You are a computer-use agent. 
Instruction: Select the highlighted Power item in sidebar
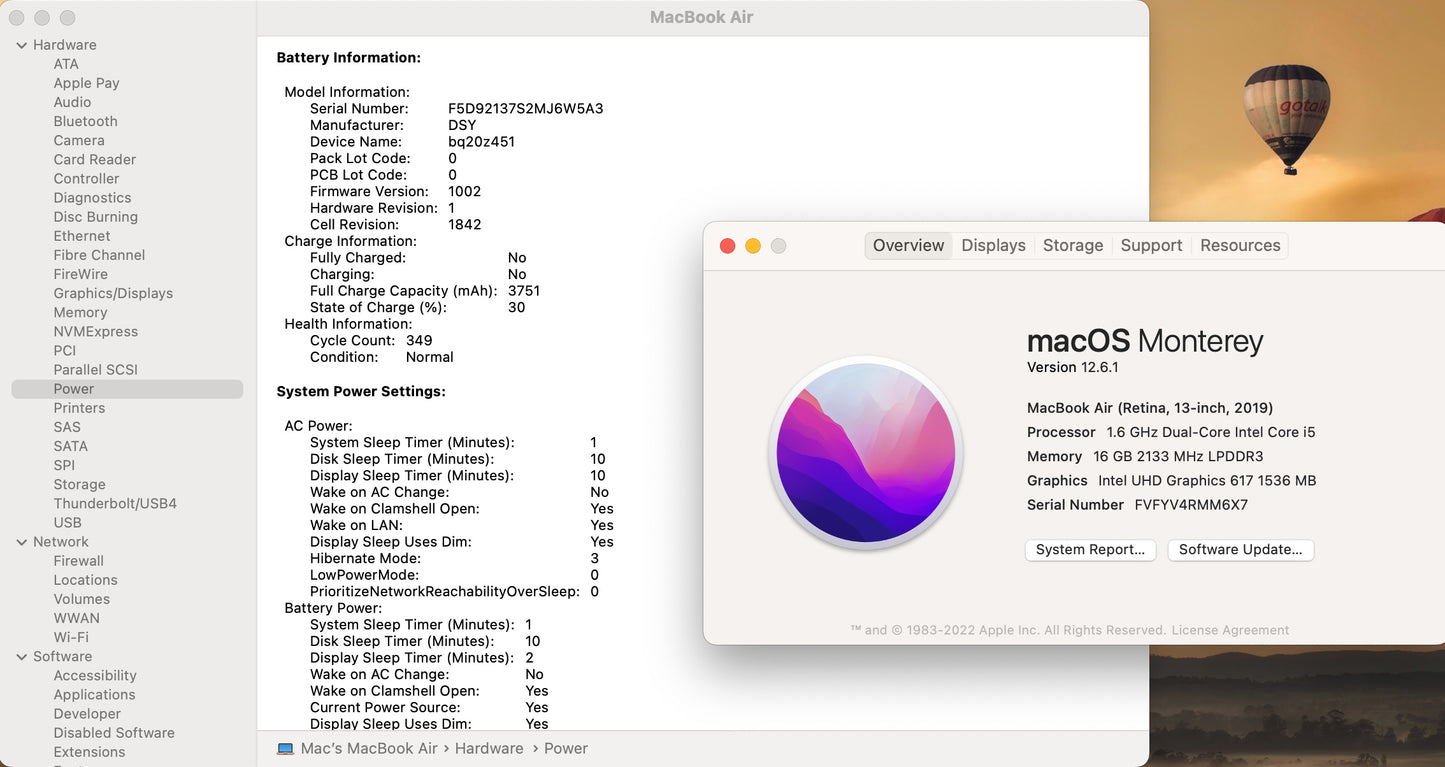point(127,389)
